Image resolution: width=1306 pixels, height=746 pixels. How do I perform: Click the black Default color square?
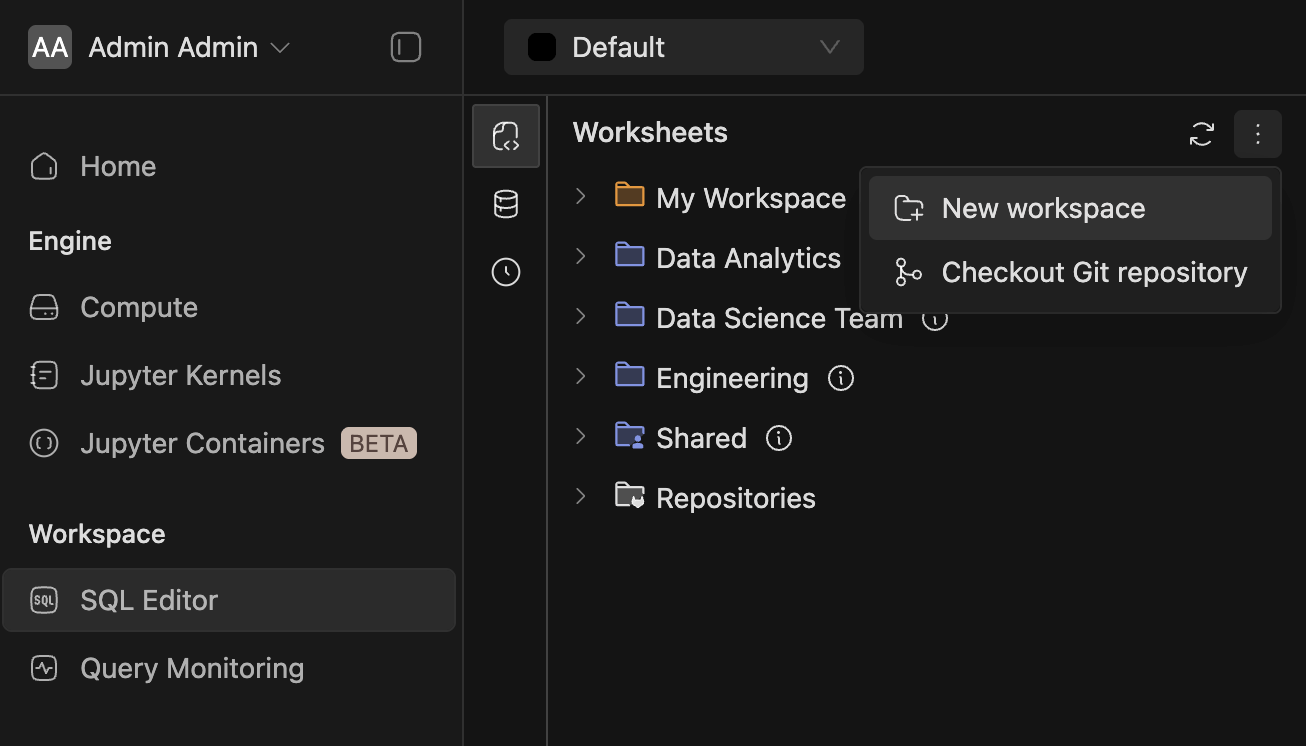tap(542, 47)
